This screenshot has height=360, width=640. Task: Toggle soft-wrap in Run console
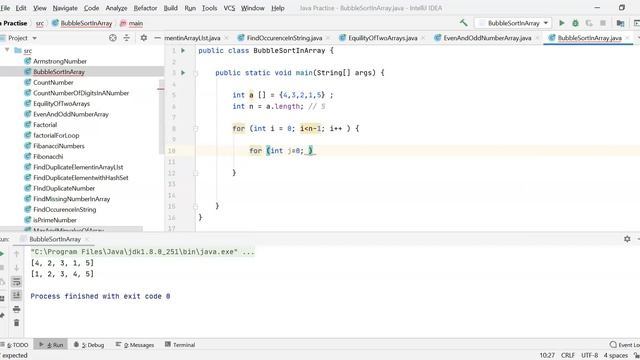point(16,282)
